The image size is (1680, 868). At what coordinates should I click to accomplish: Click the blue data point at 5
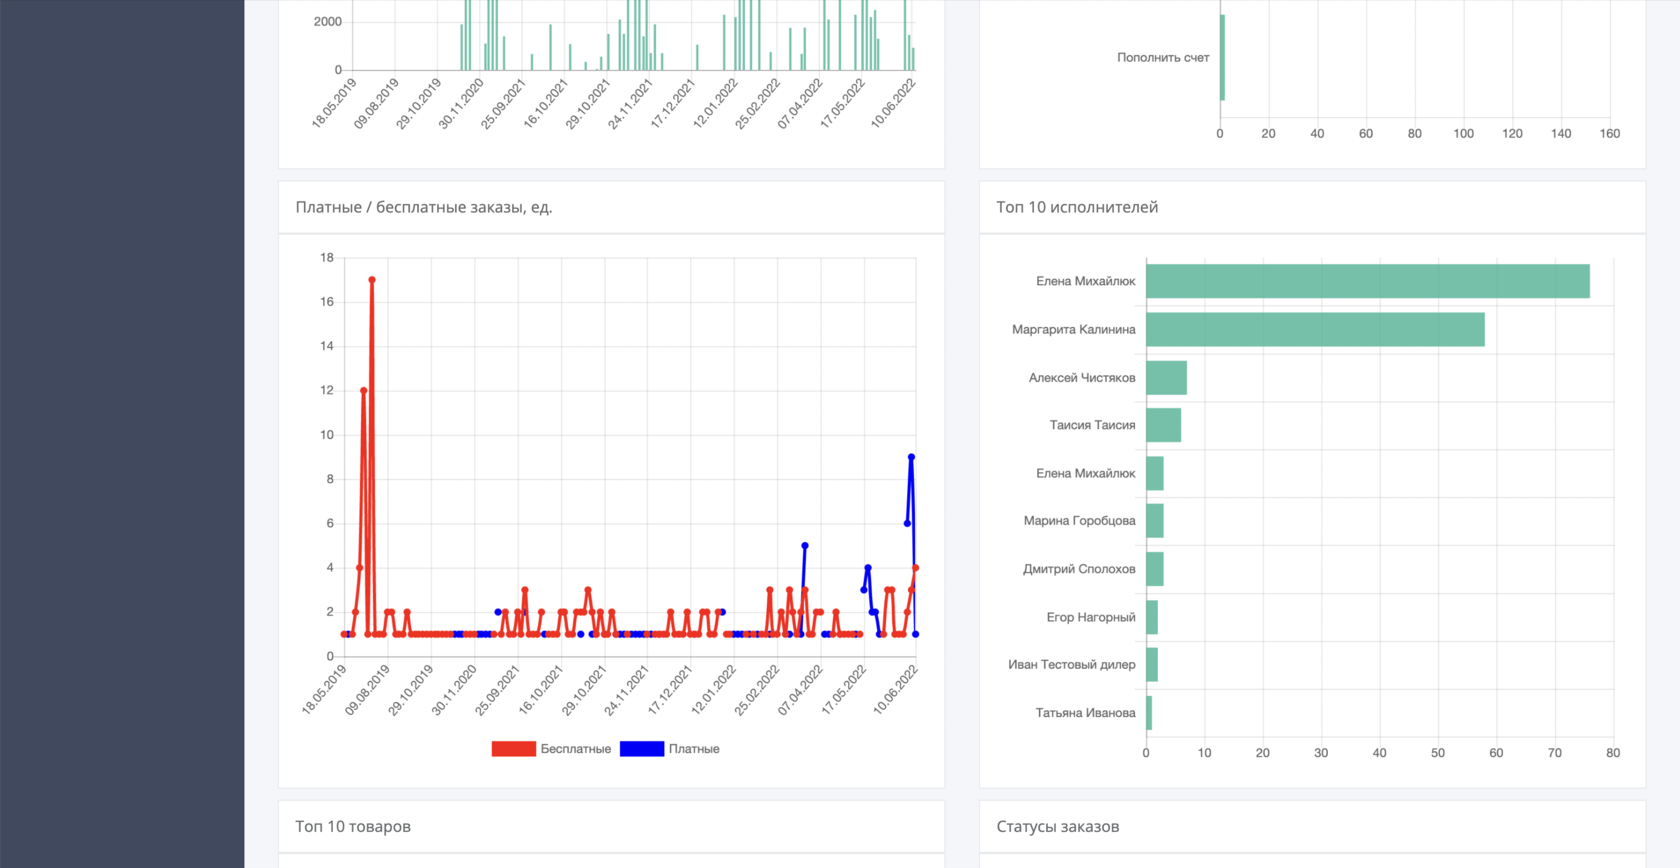805,546
